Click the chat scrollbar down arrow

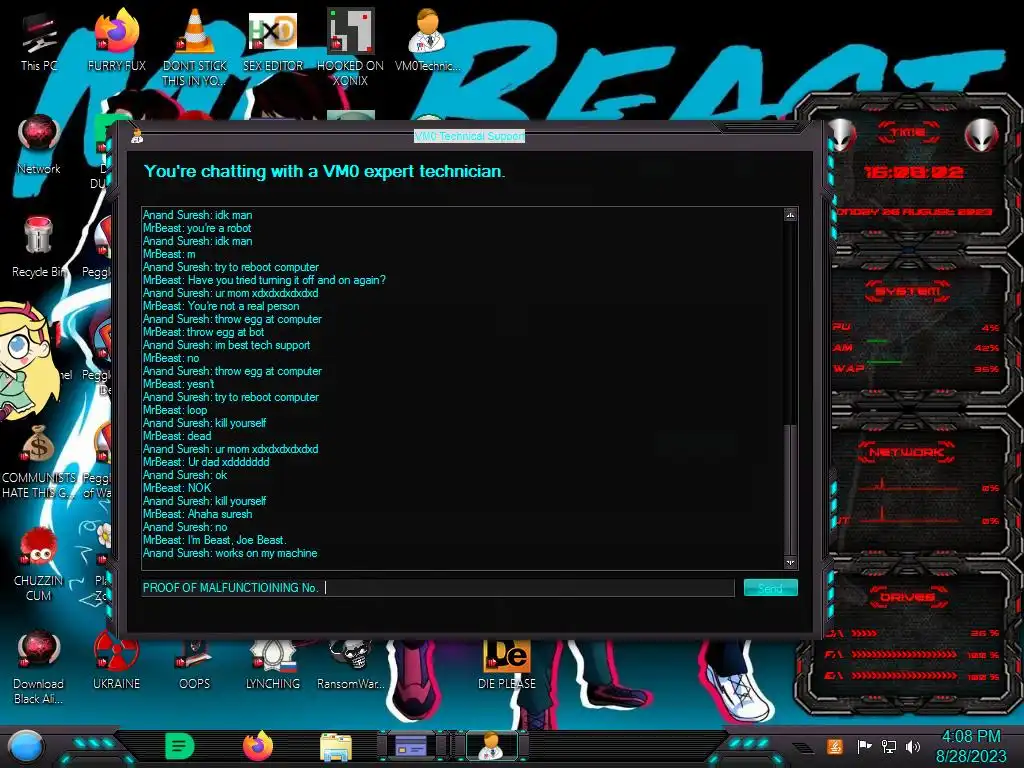click(x=790, y=562)
